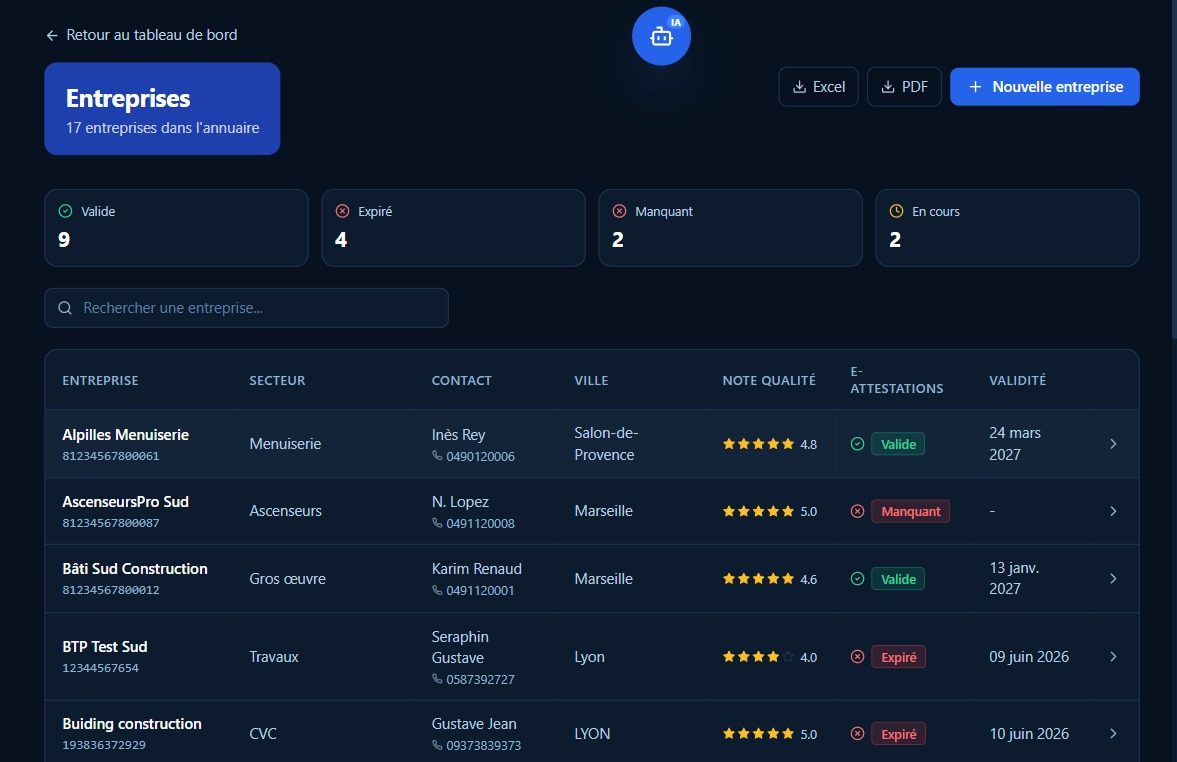The width and height of the screenshot is (1177, 762).
Task: Click the red cross icon in Manquant card
Action: tap(619, 211)
